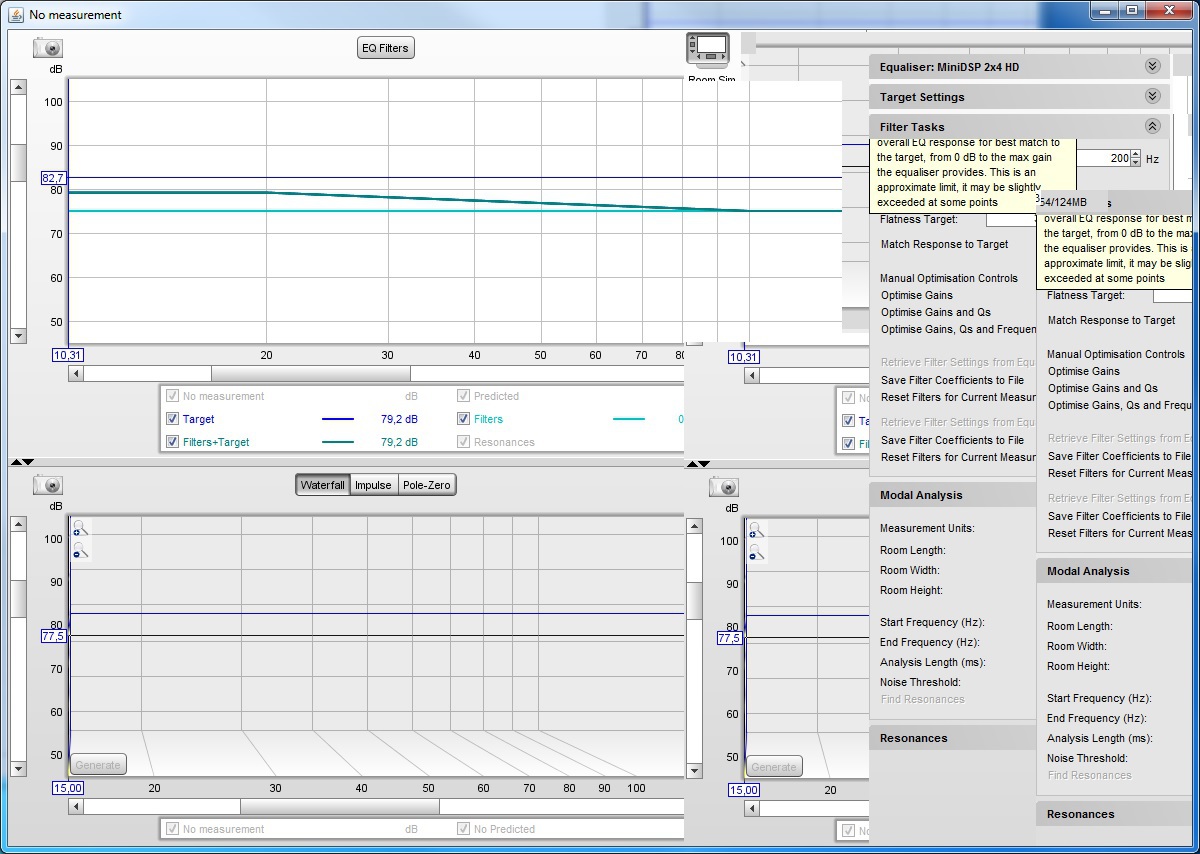Click left arrow below the 10,31 frequency label
Image resolution: width=1200 pixels, height=854 pixels.
point(75,374)
